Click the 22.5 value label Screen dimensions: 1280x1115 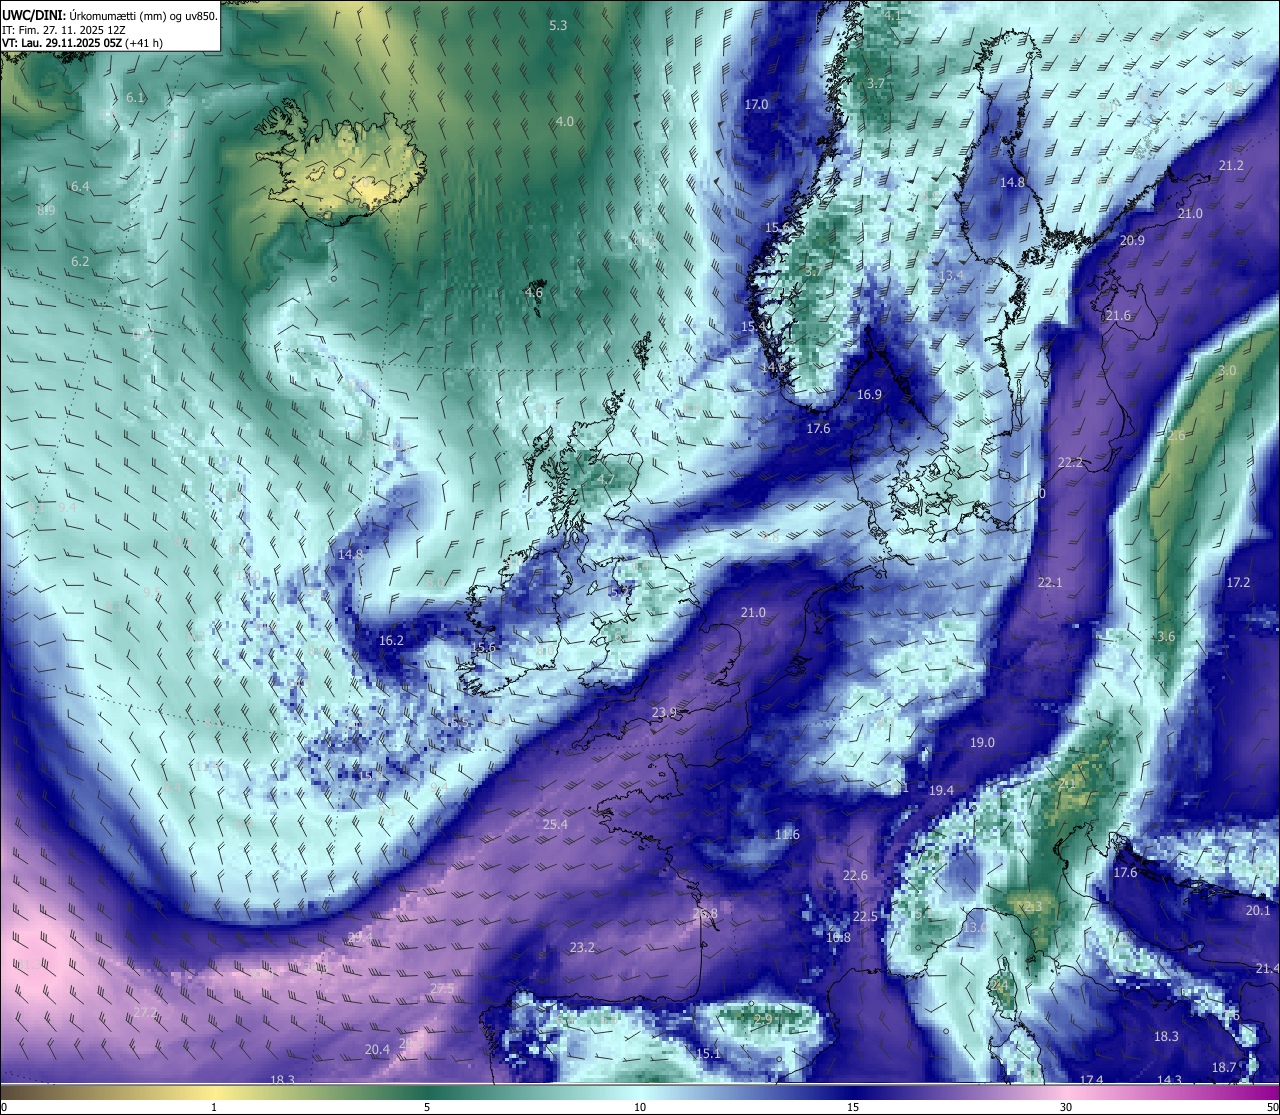coord(865,917)
